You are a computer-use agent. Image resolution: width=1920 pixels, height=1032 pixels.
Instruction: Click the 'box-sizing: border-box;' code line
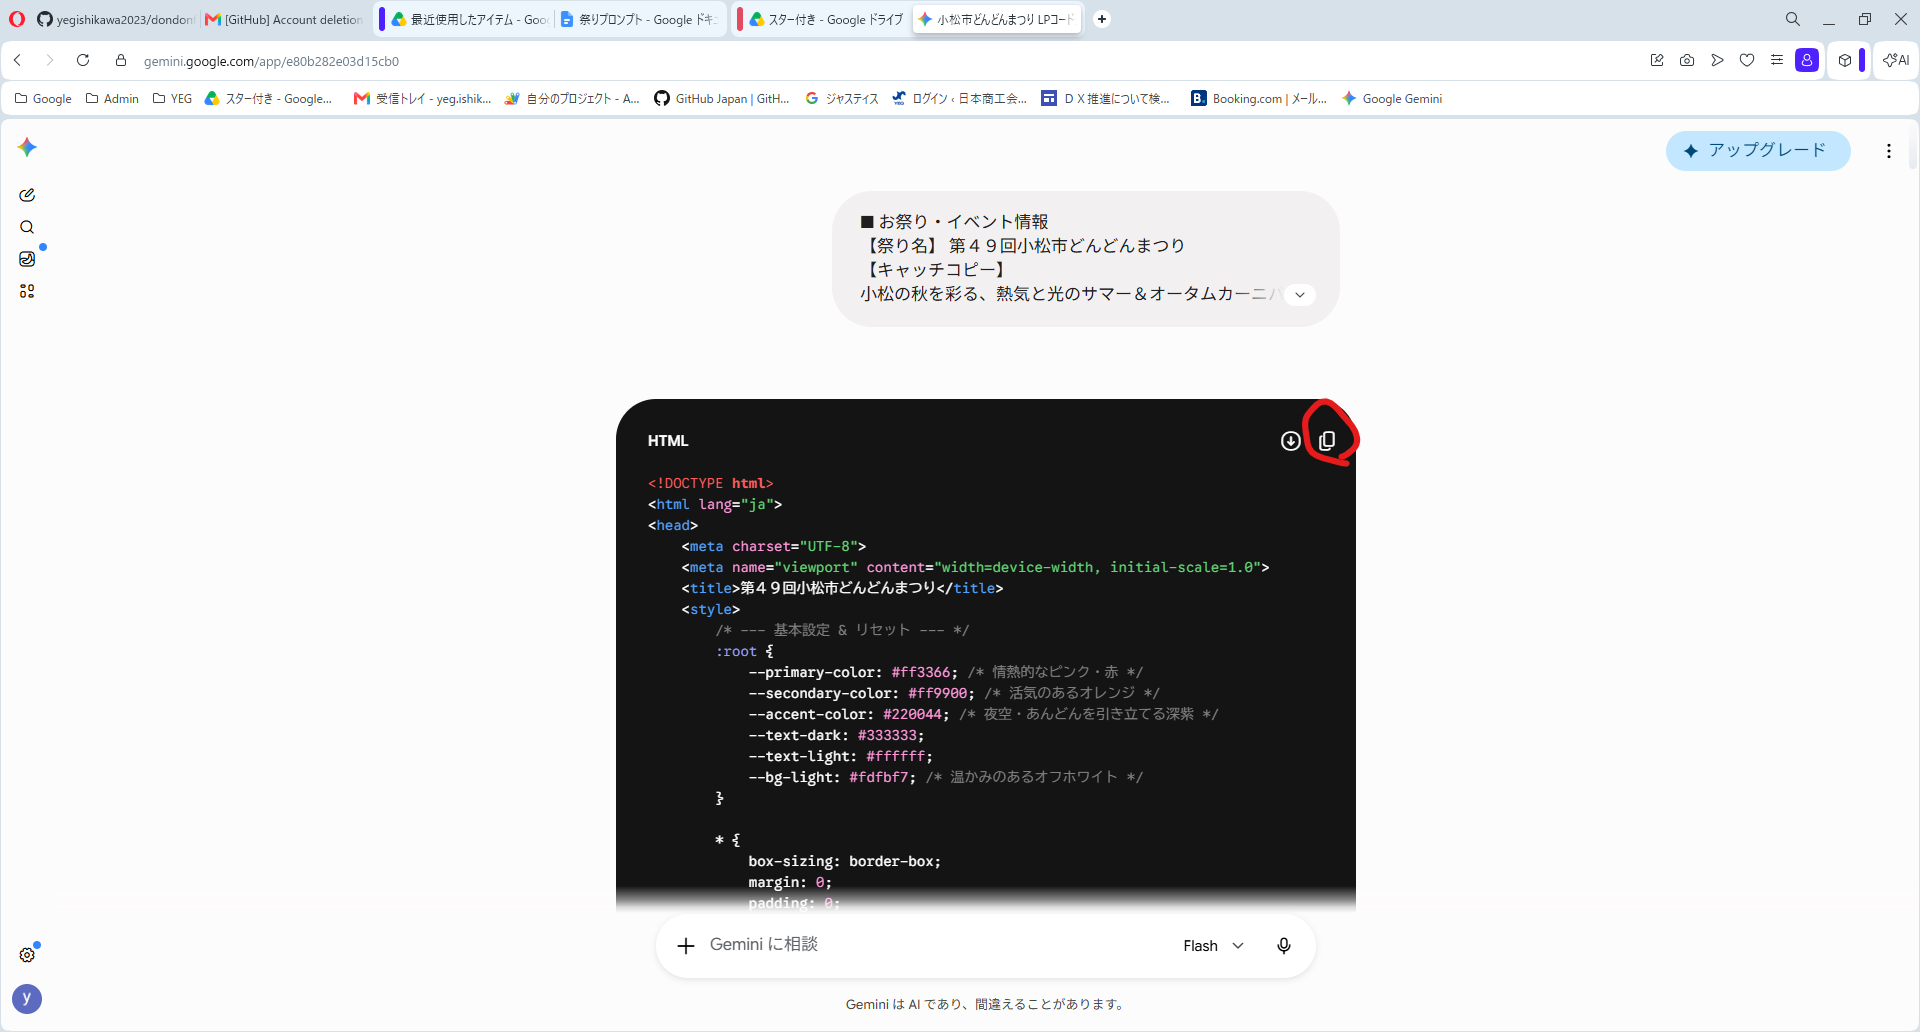tap(844, 861)
